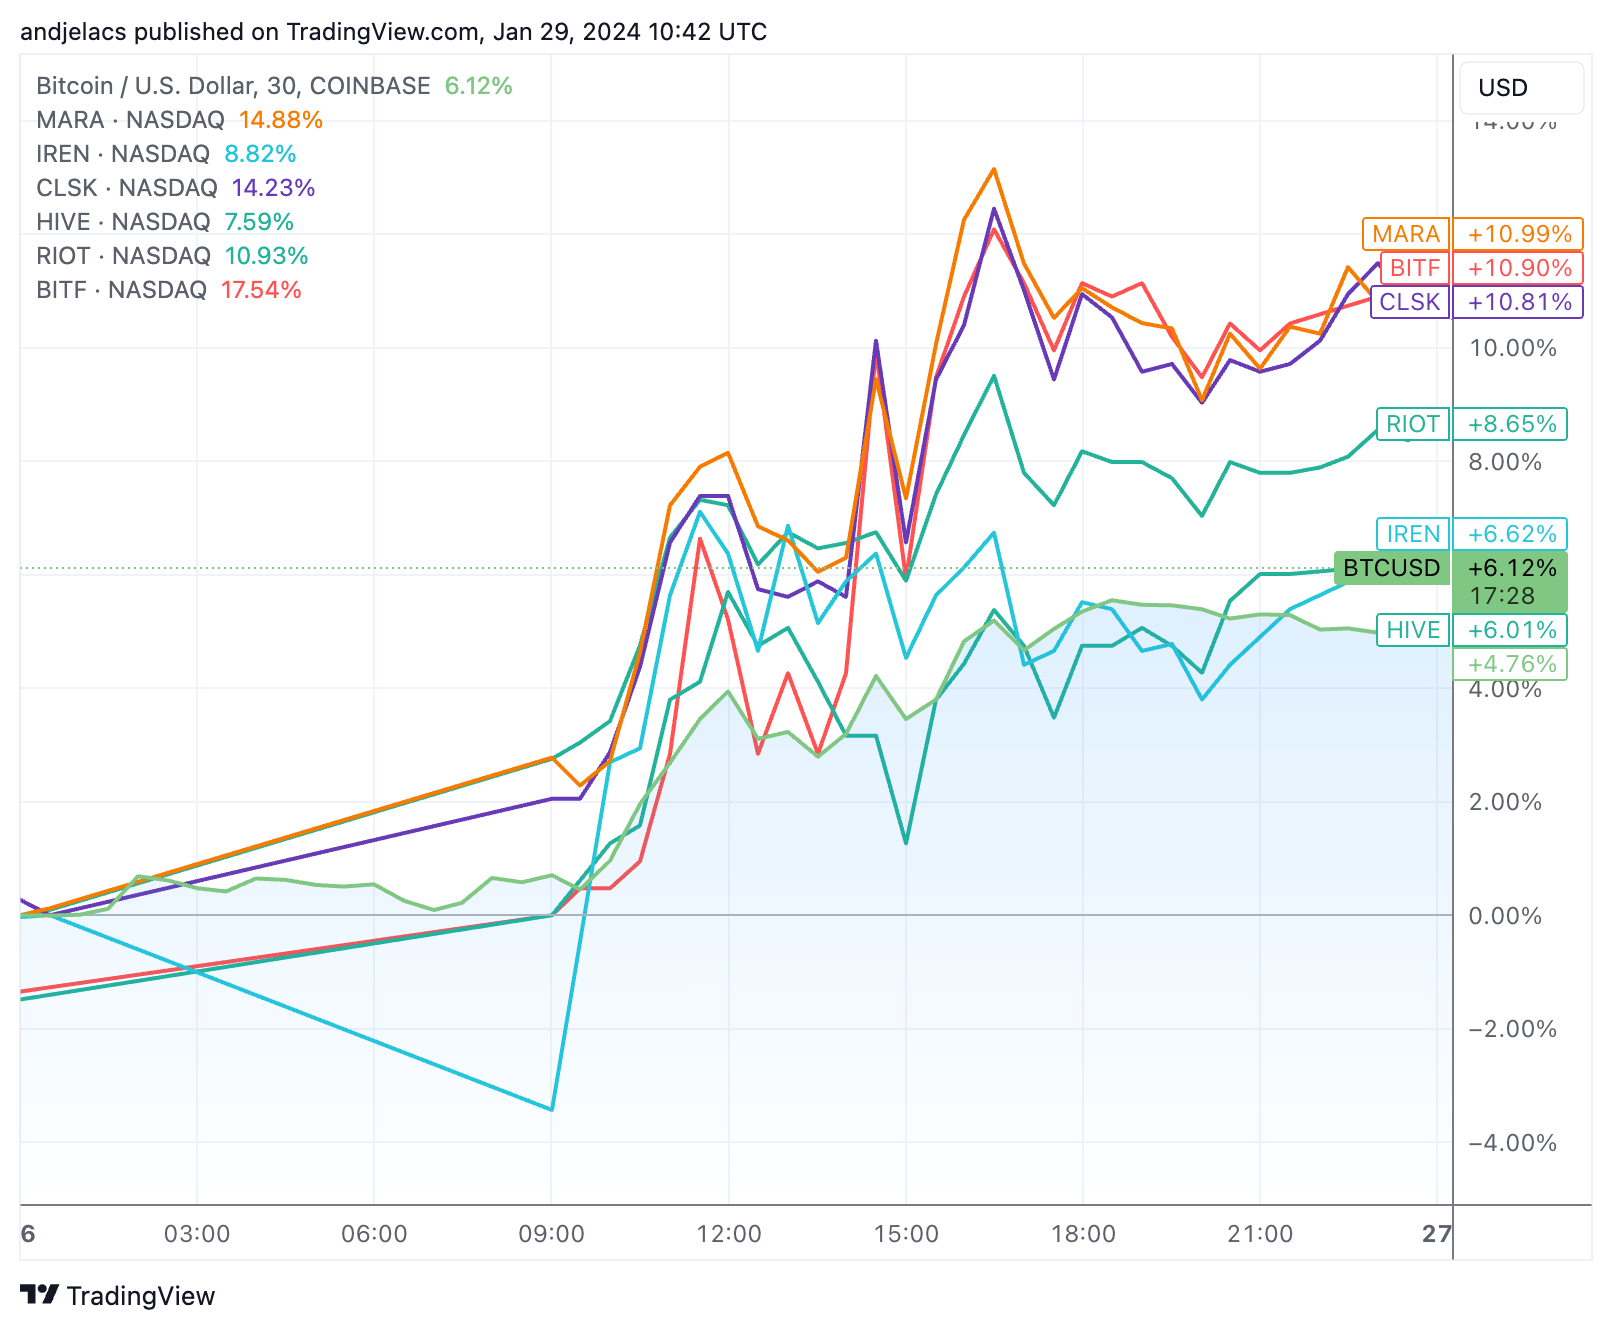Click the 8.00% price axis label
1612x1330 pixels.
[x=1505, y=462]
